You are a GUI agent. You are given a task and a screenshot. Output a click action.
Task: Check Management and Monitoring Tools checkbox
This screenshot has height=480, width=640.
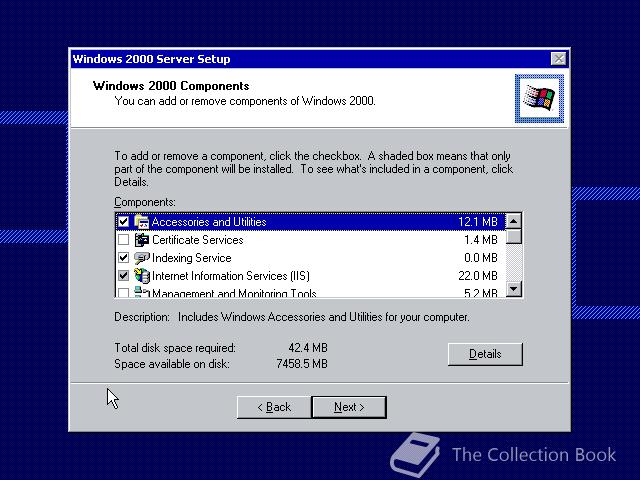click(x=123, y=292)
